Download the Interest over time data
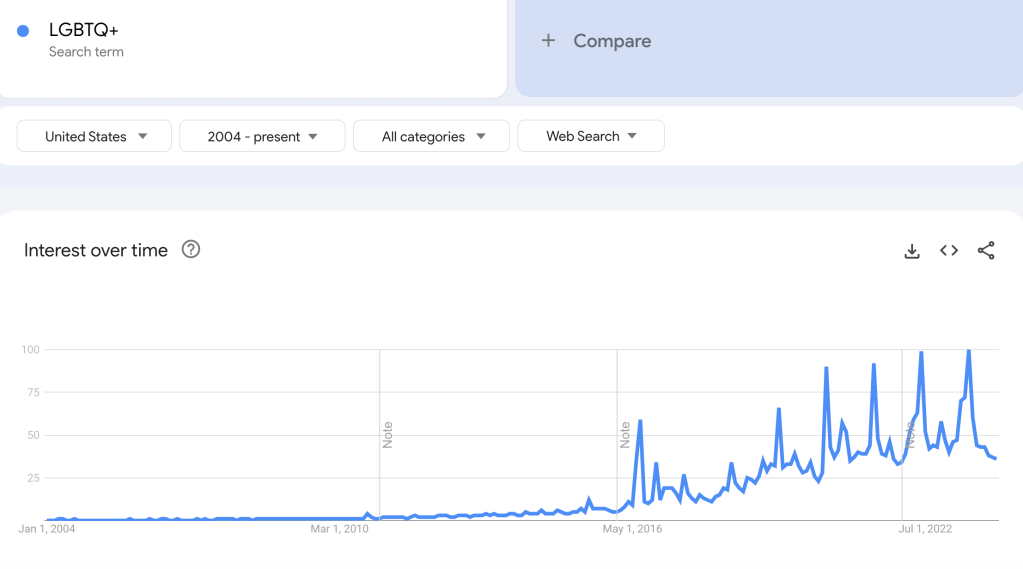This screenshot has width=1023, height=569. [911, 251]
